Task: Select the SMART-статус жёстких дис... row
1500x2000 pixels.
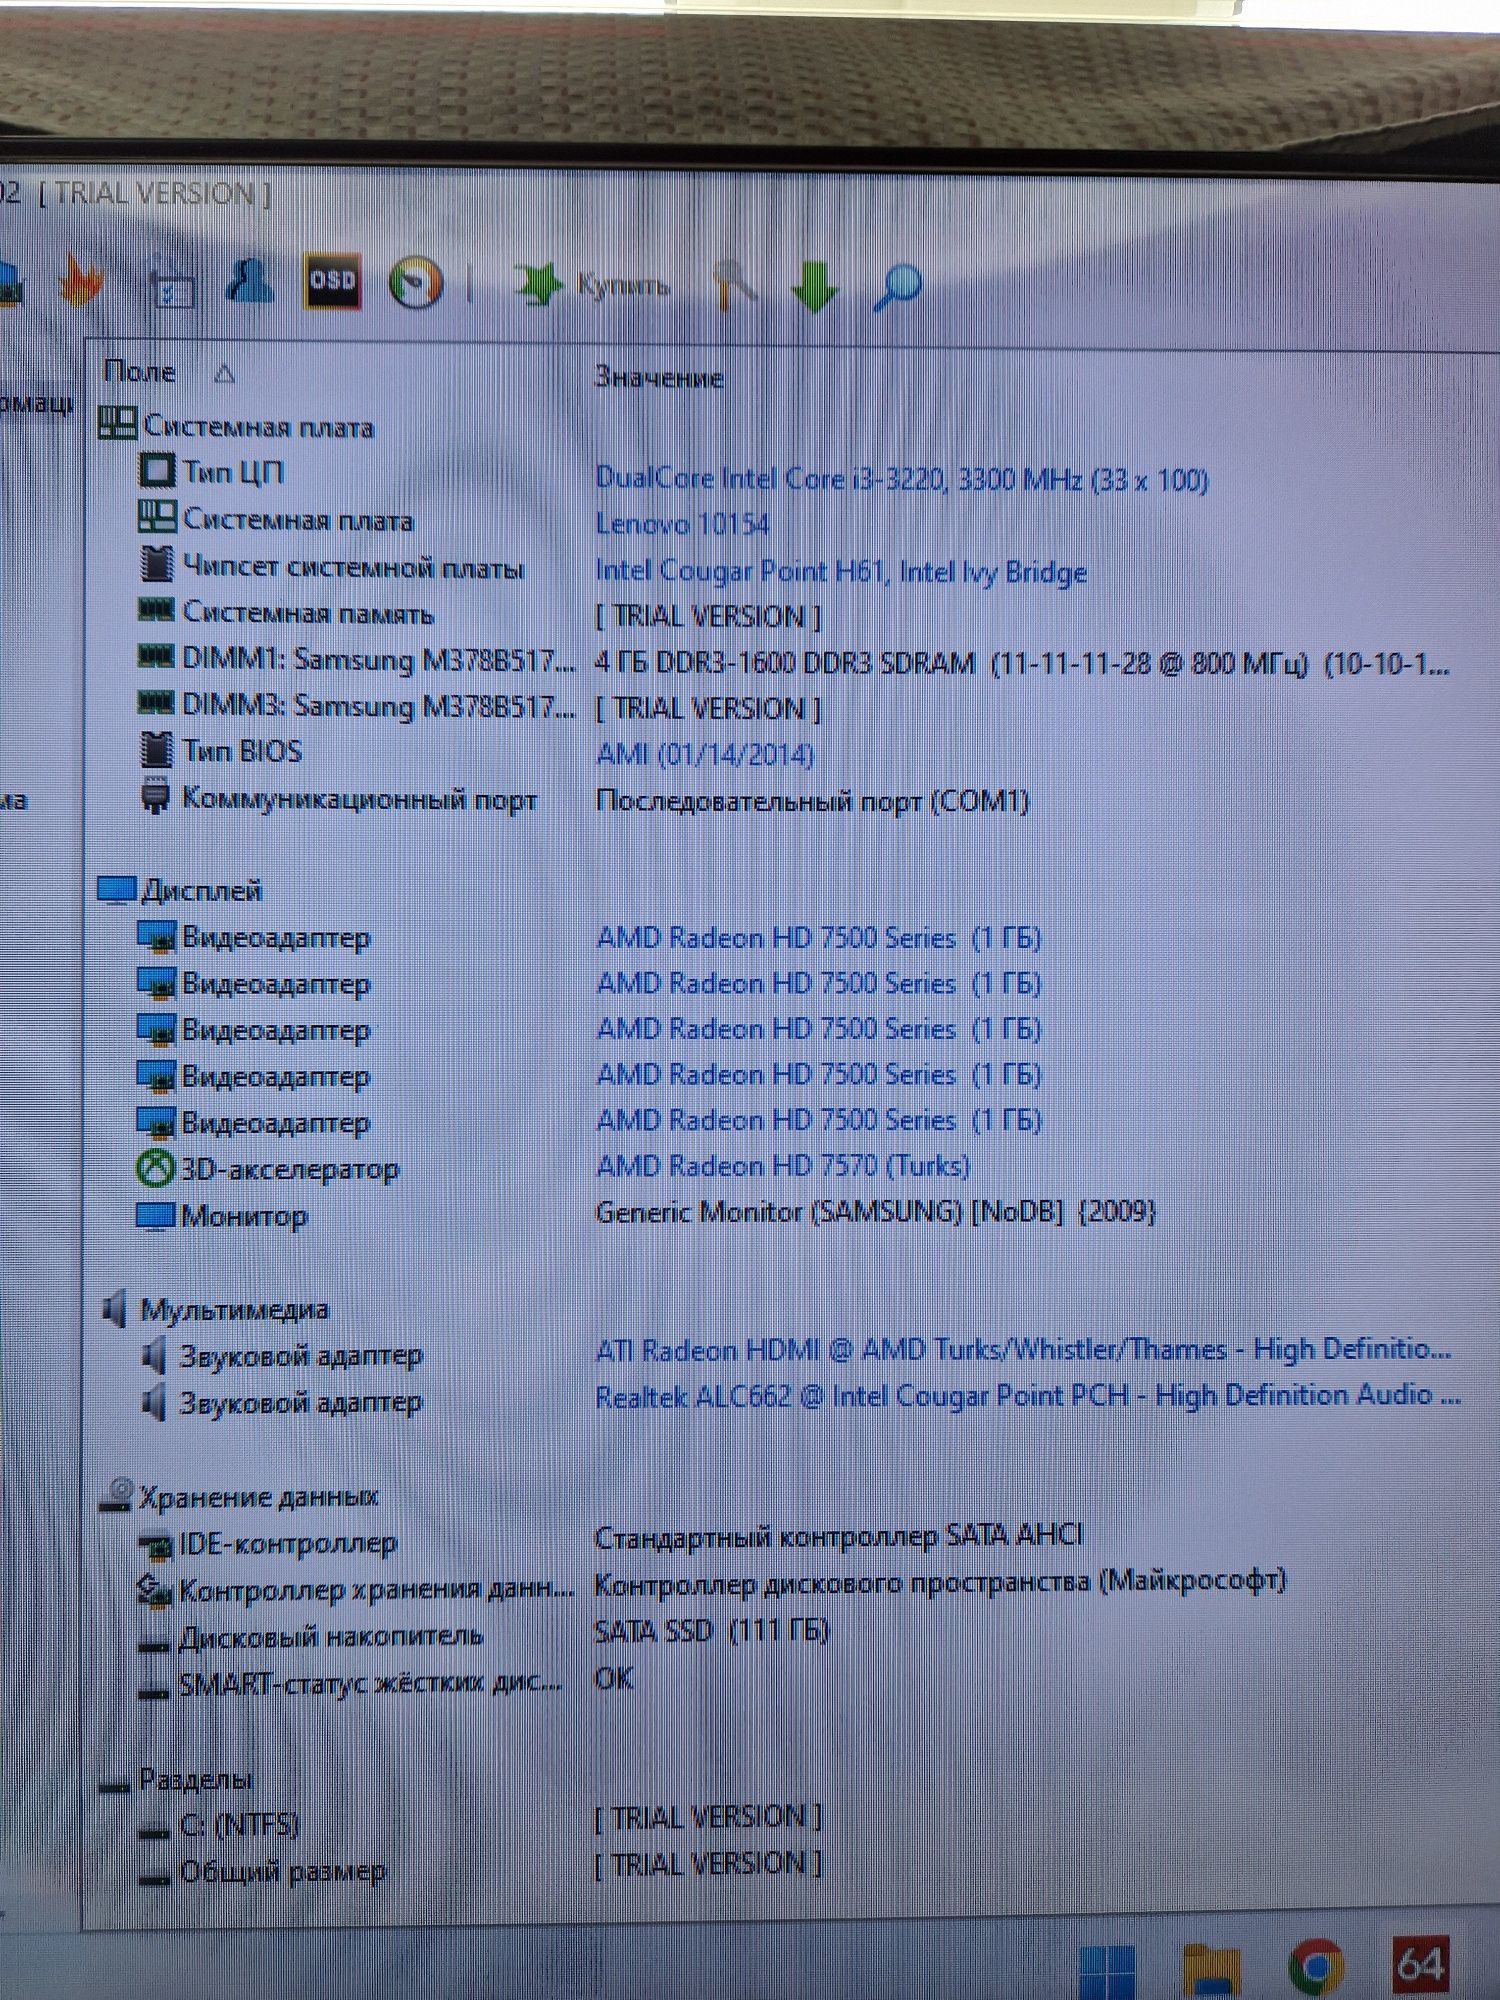Action: coord(371,1684)
